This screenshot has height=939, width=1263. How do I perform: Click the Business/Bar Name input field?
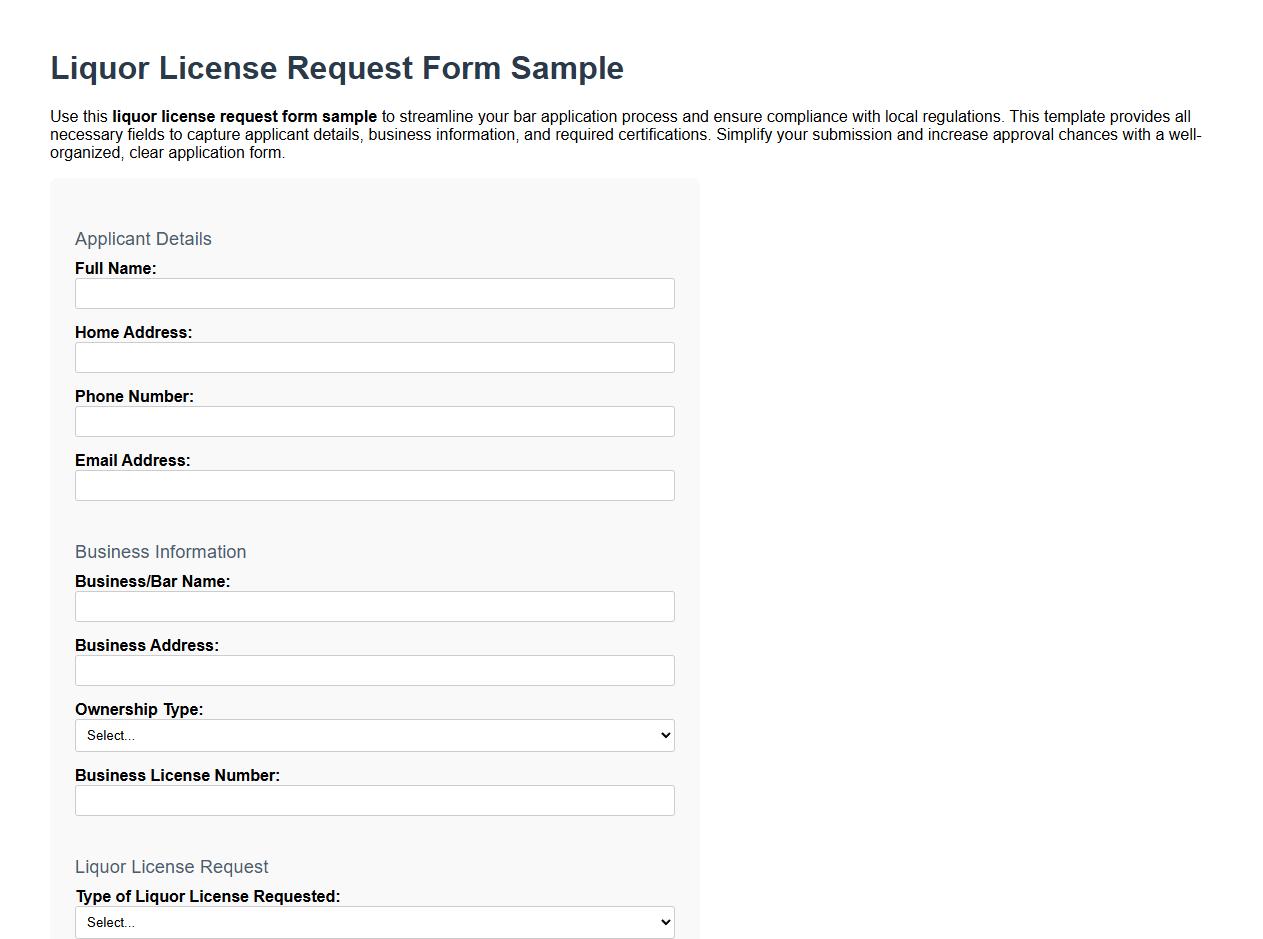[374, 606]
